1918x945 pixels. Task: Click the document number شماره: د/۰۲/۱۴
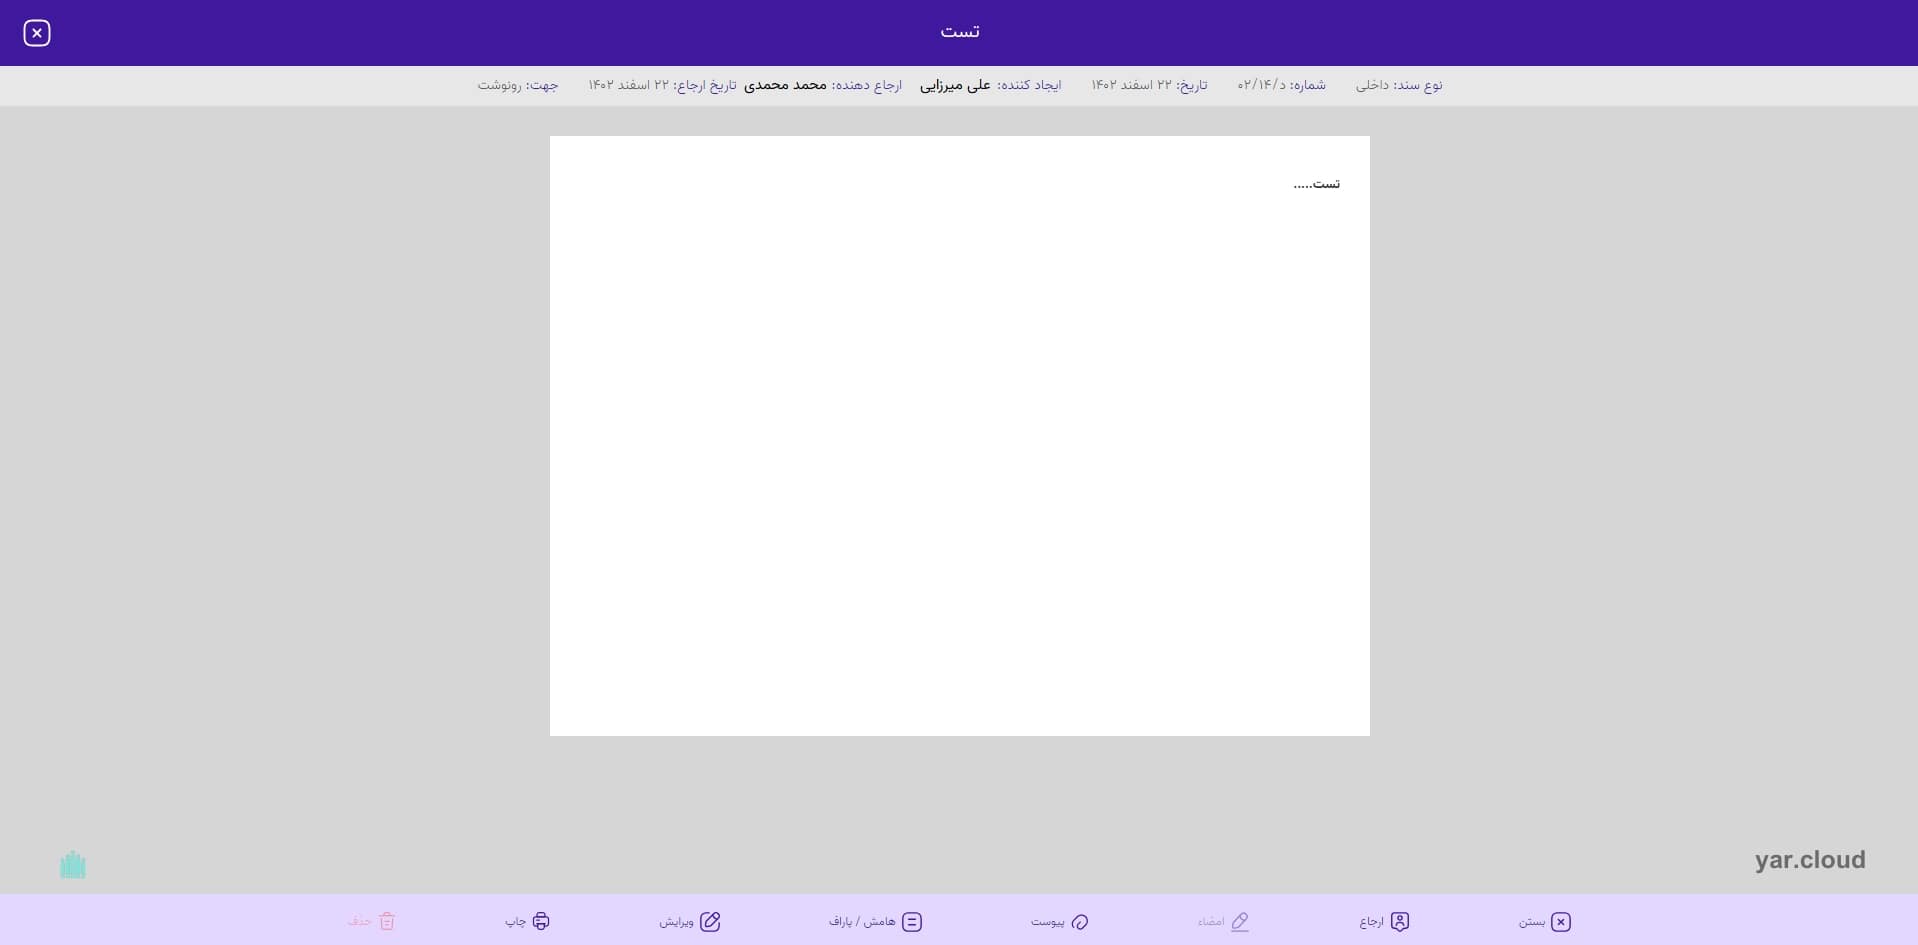pyautogui.click(x=1281, y=85)
